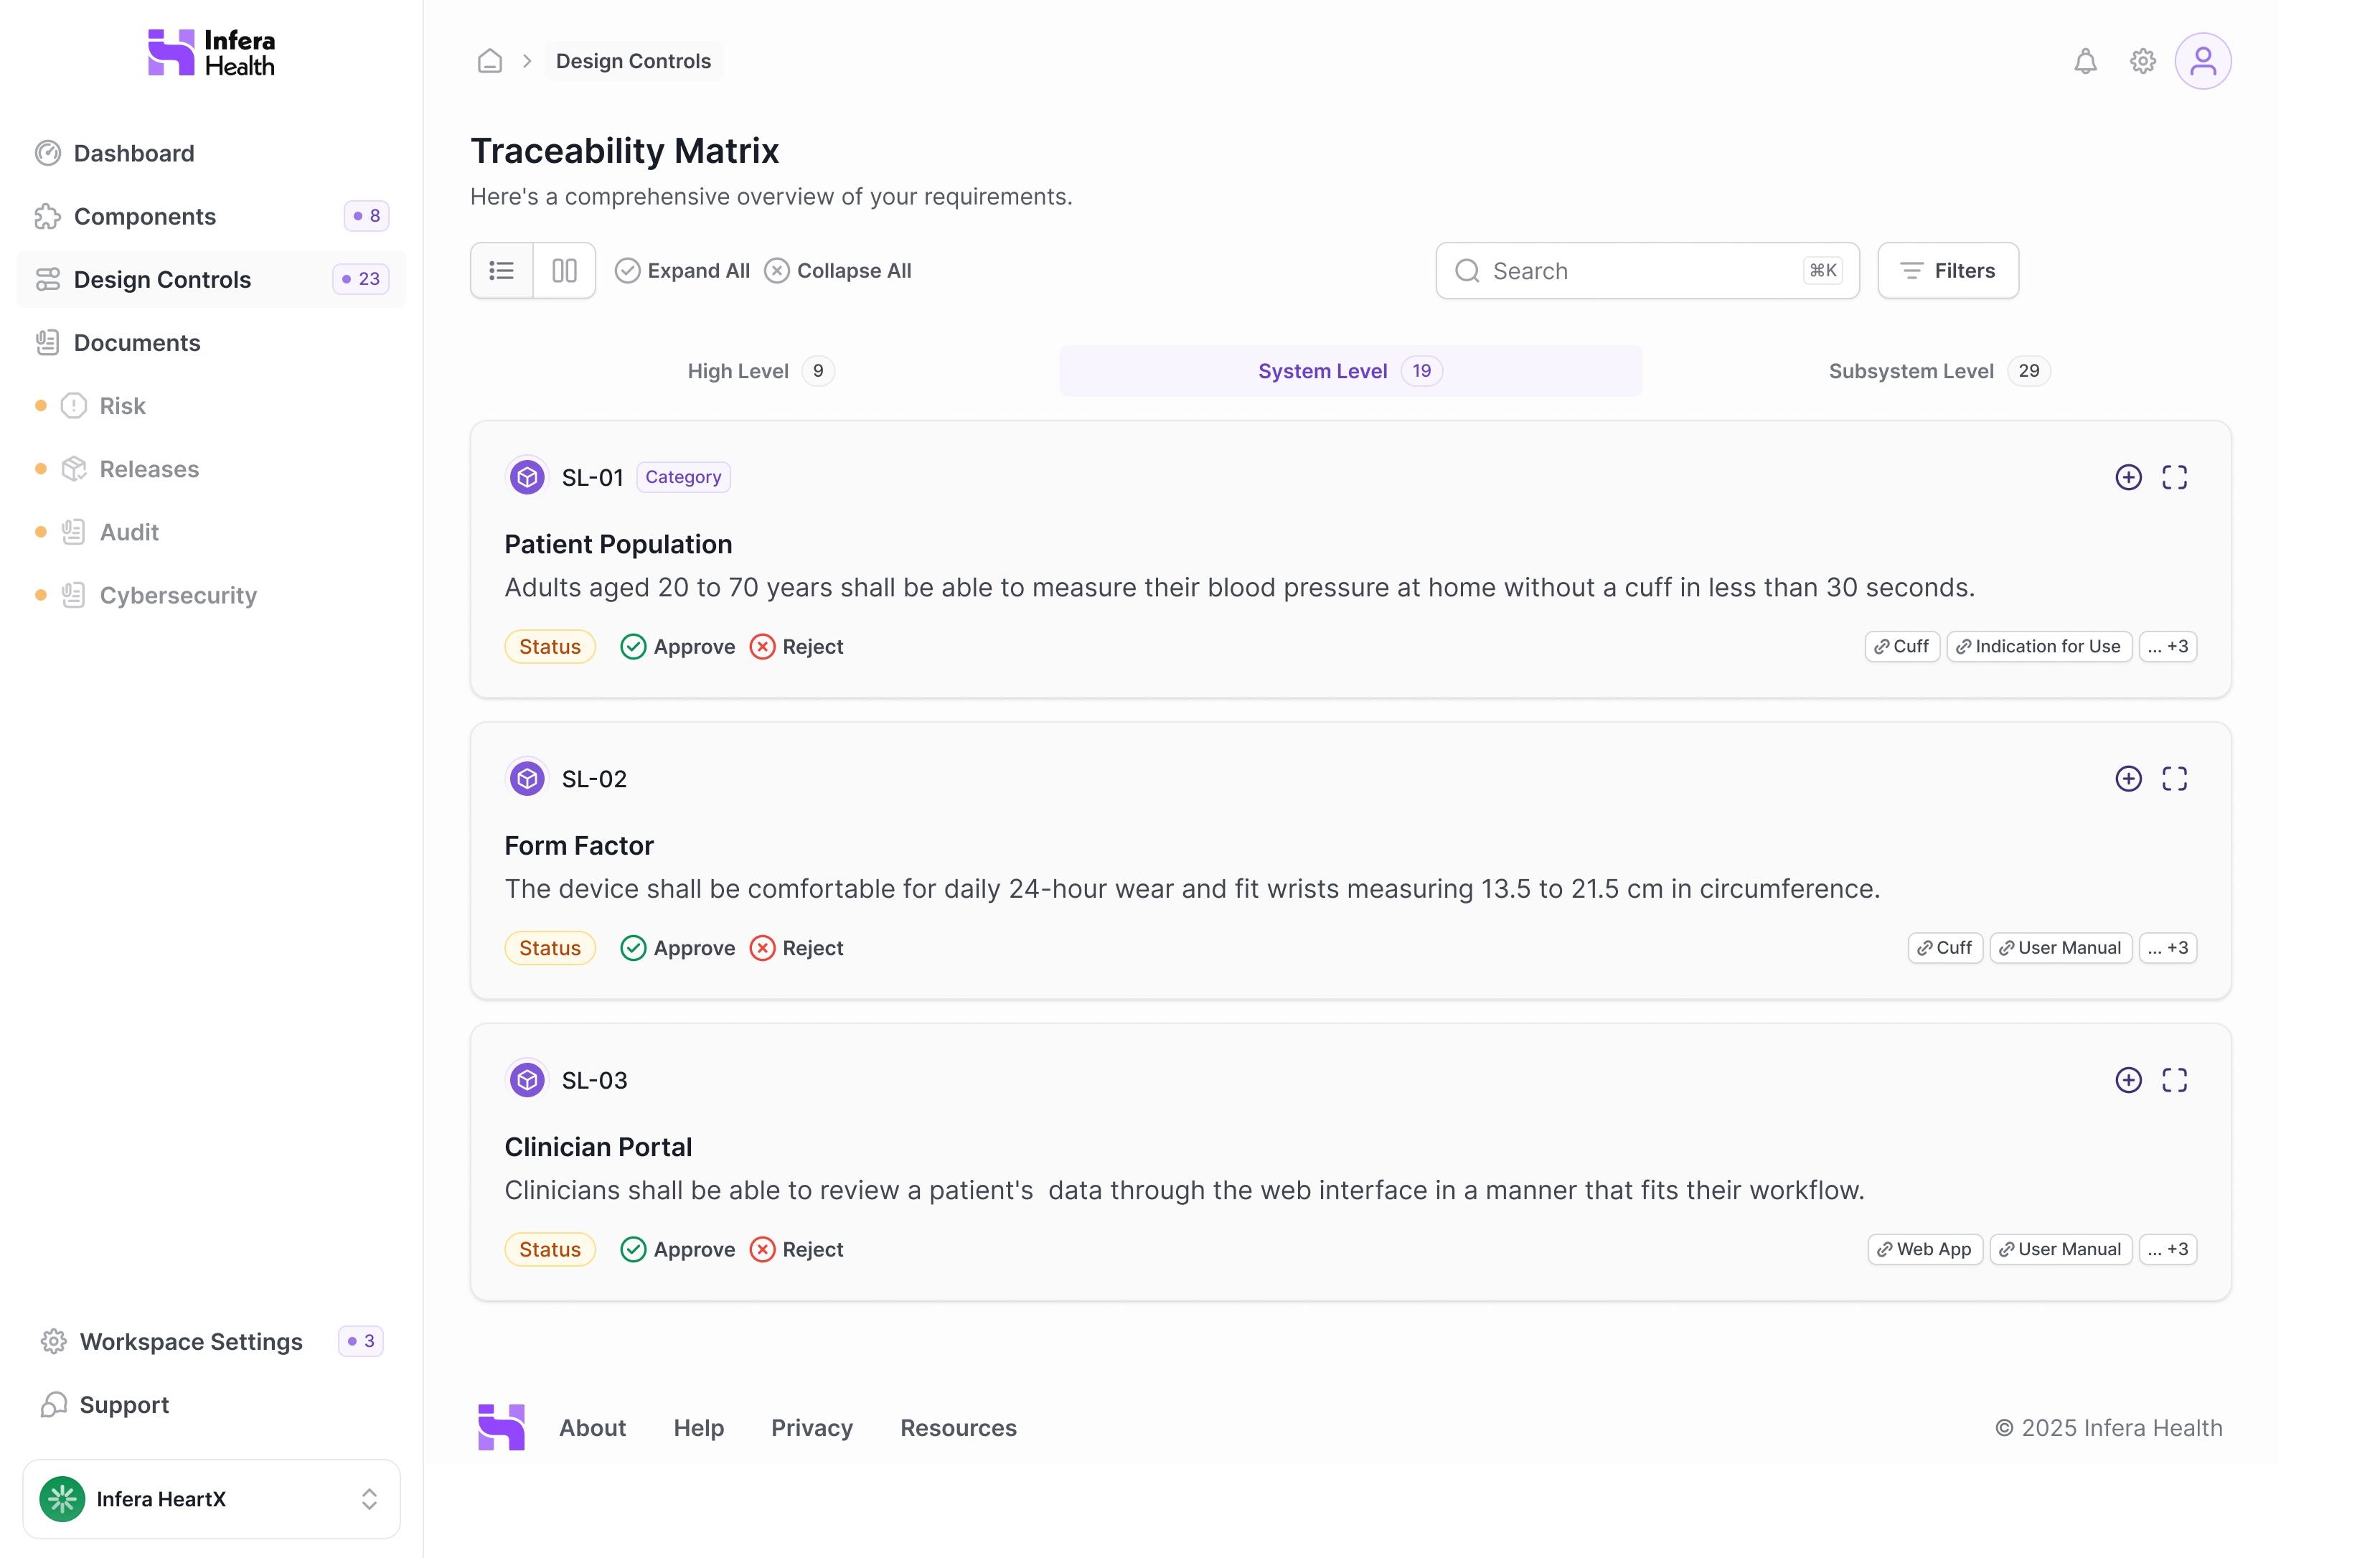This screenshot has width=2380, height=1558.
Task: Click SL-03 cube icon
Action: pos(527,1079)
